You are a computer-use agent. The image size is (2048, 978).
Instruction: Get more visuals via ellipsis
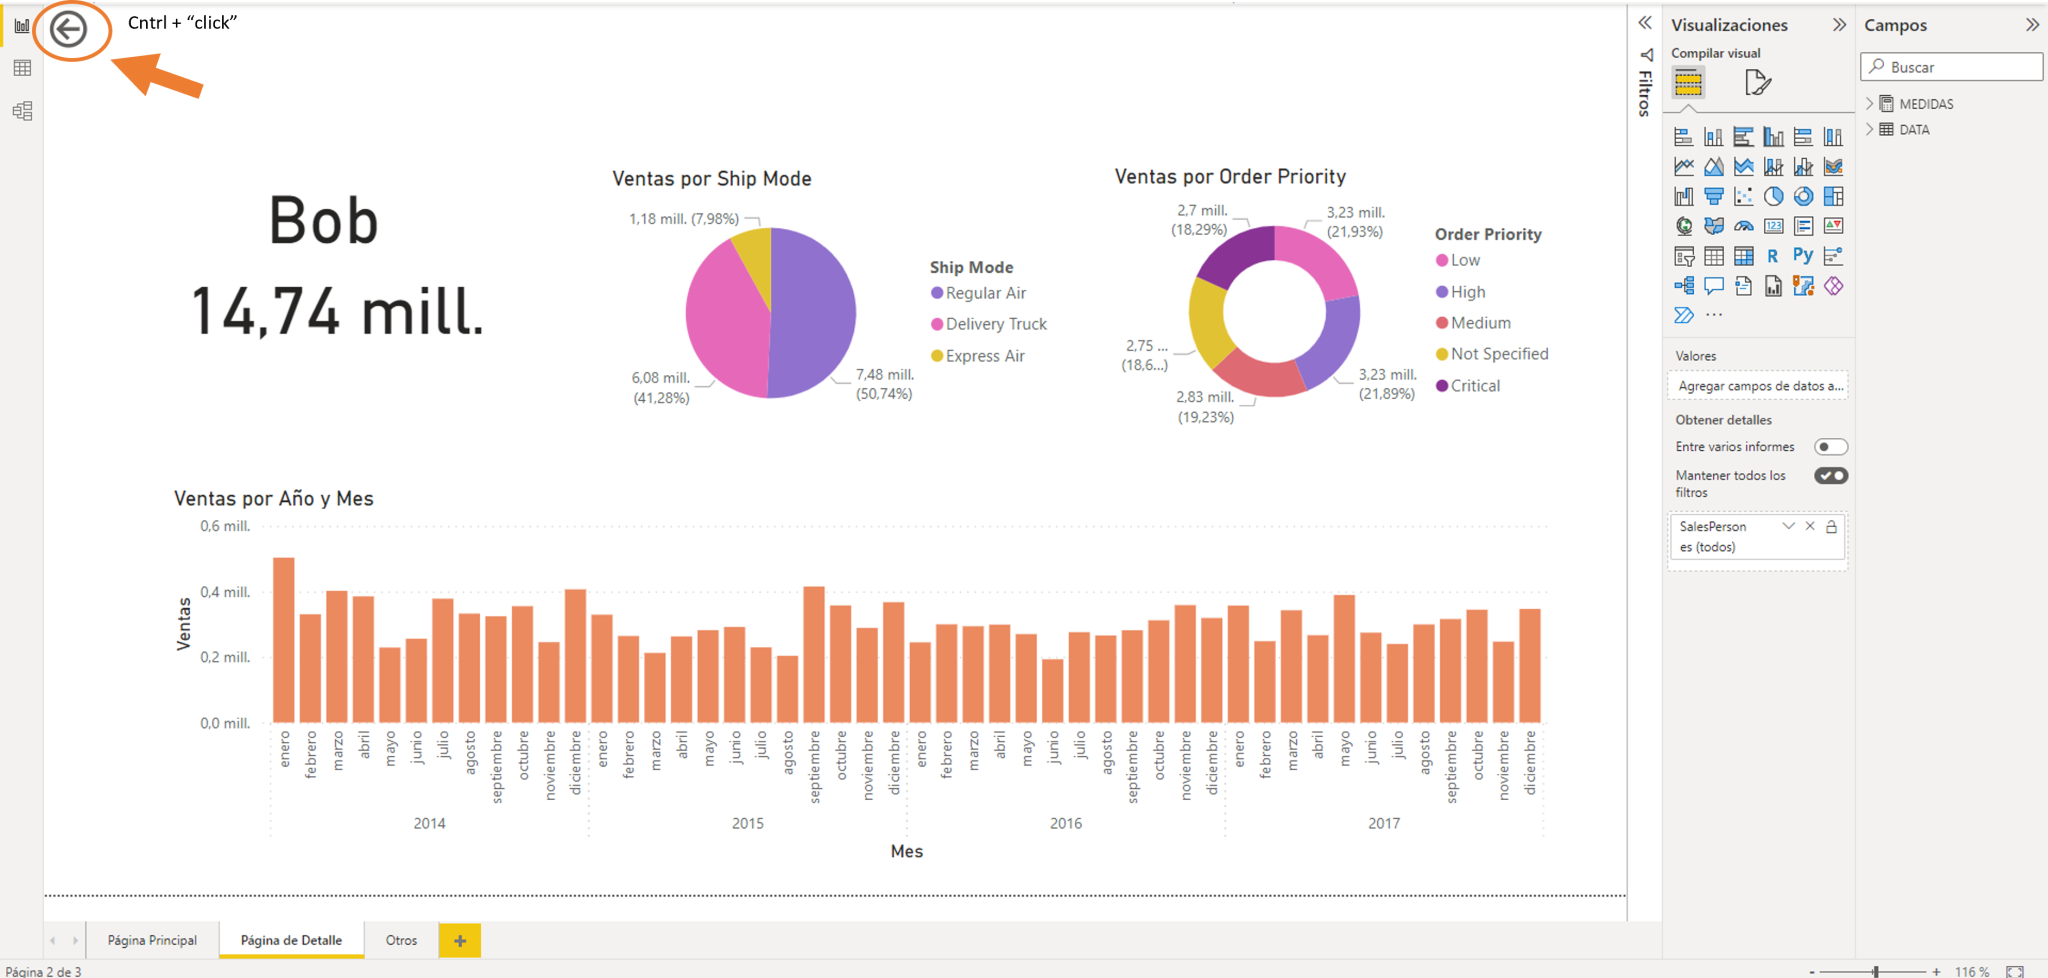pyautogui.click(x=1714, y=315)
